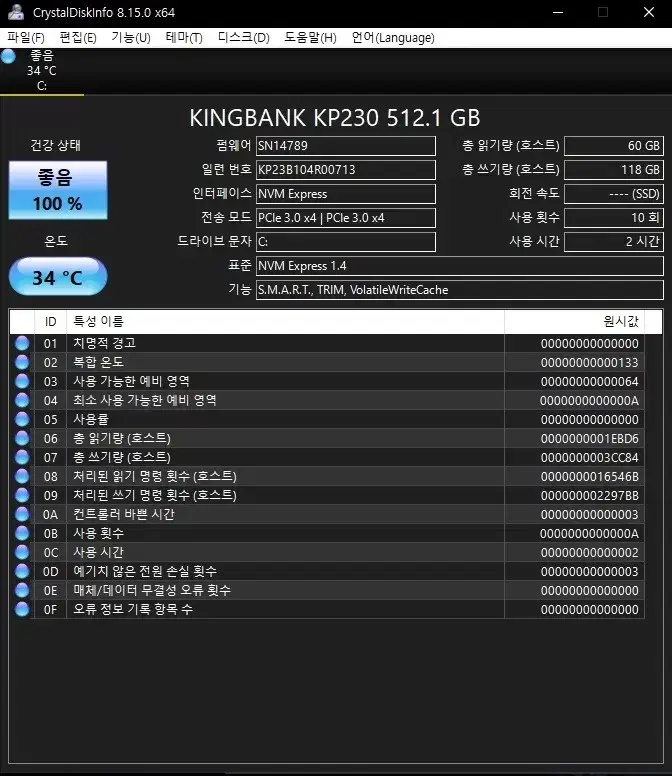
Task: Click the 34 °C temperature button
Action: pyautogui.click(x=58, y=277)
